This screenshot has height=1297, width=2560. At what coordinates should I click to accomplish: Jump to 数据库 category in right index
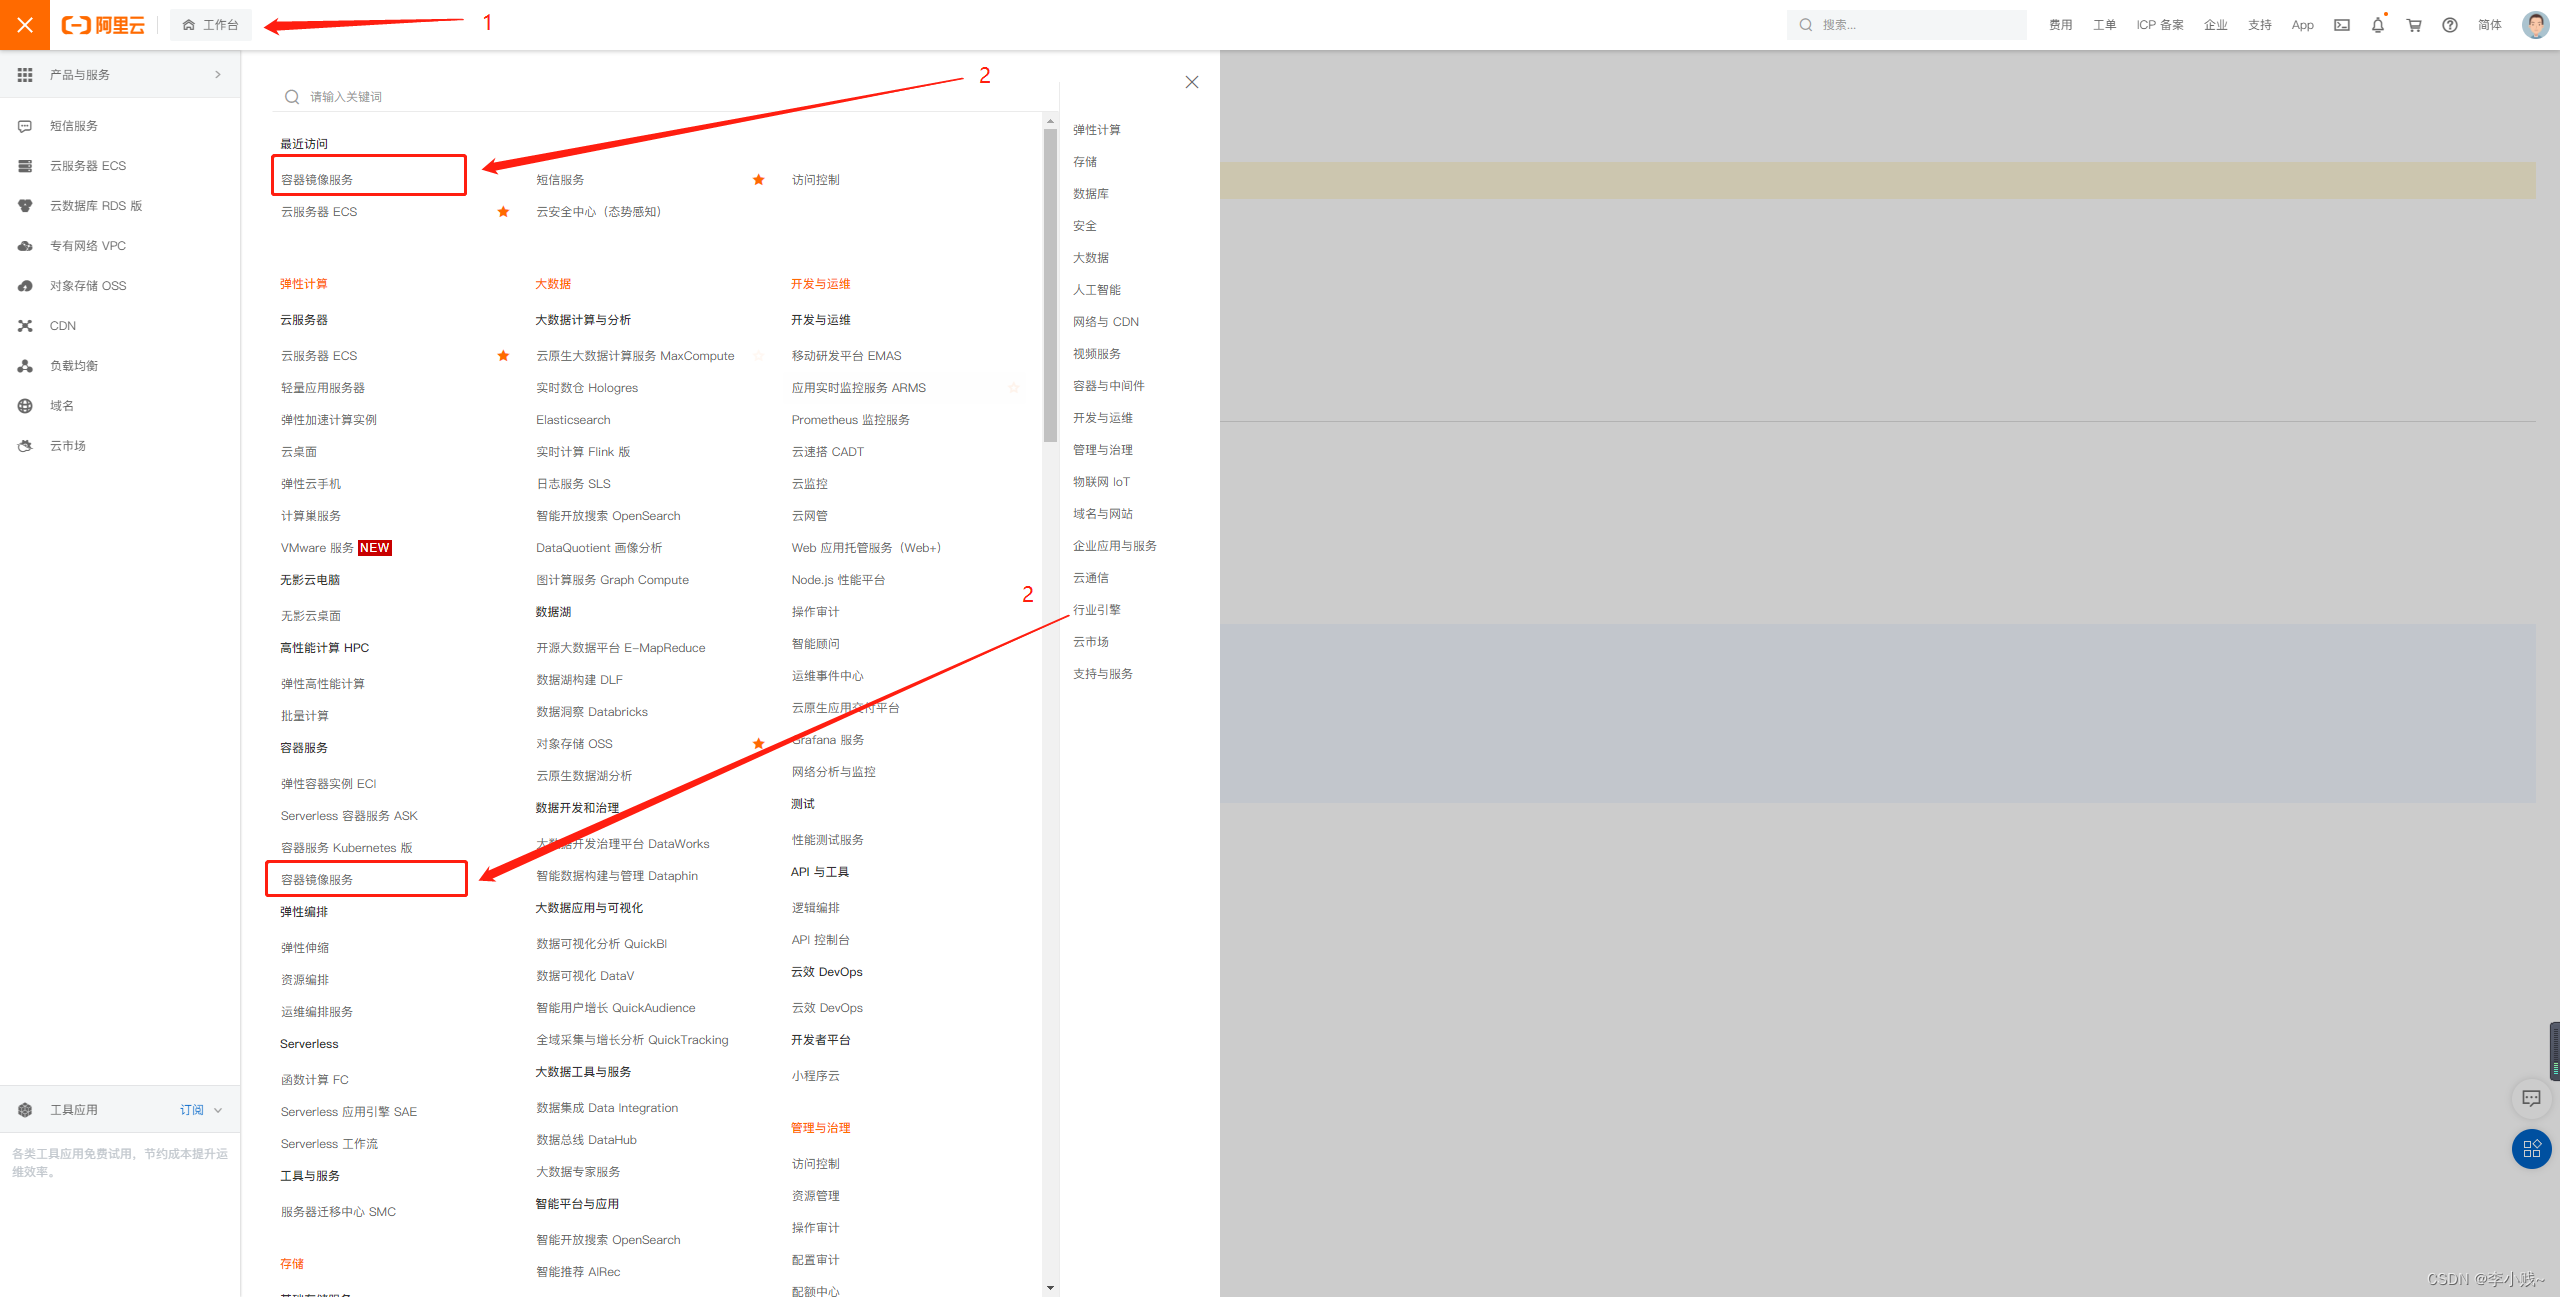click(x=1091, y=194)
